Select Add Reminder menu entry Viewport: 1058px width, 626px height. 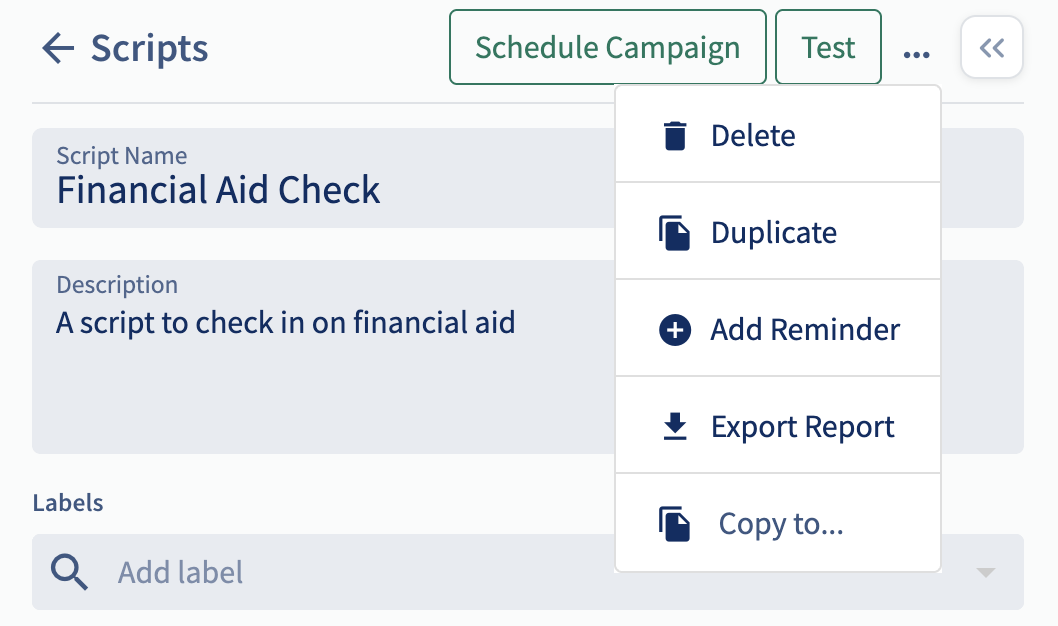pyautogui.click(x=778, y=329)
